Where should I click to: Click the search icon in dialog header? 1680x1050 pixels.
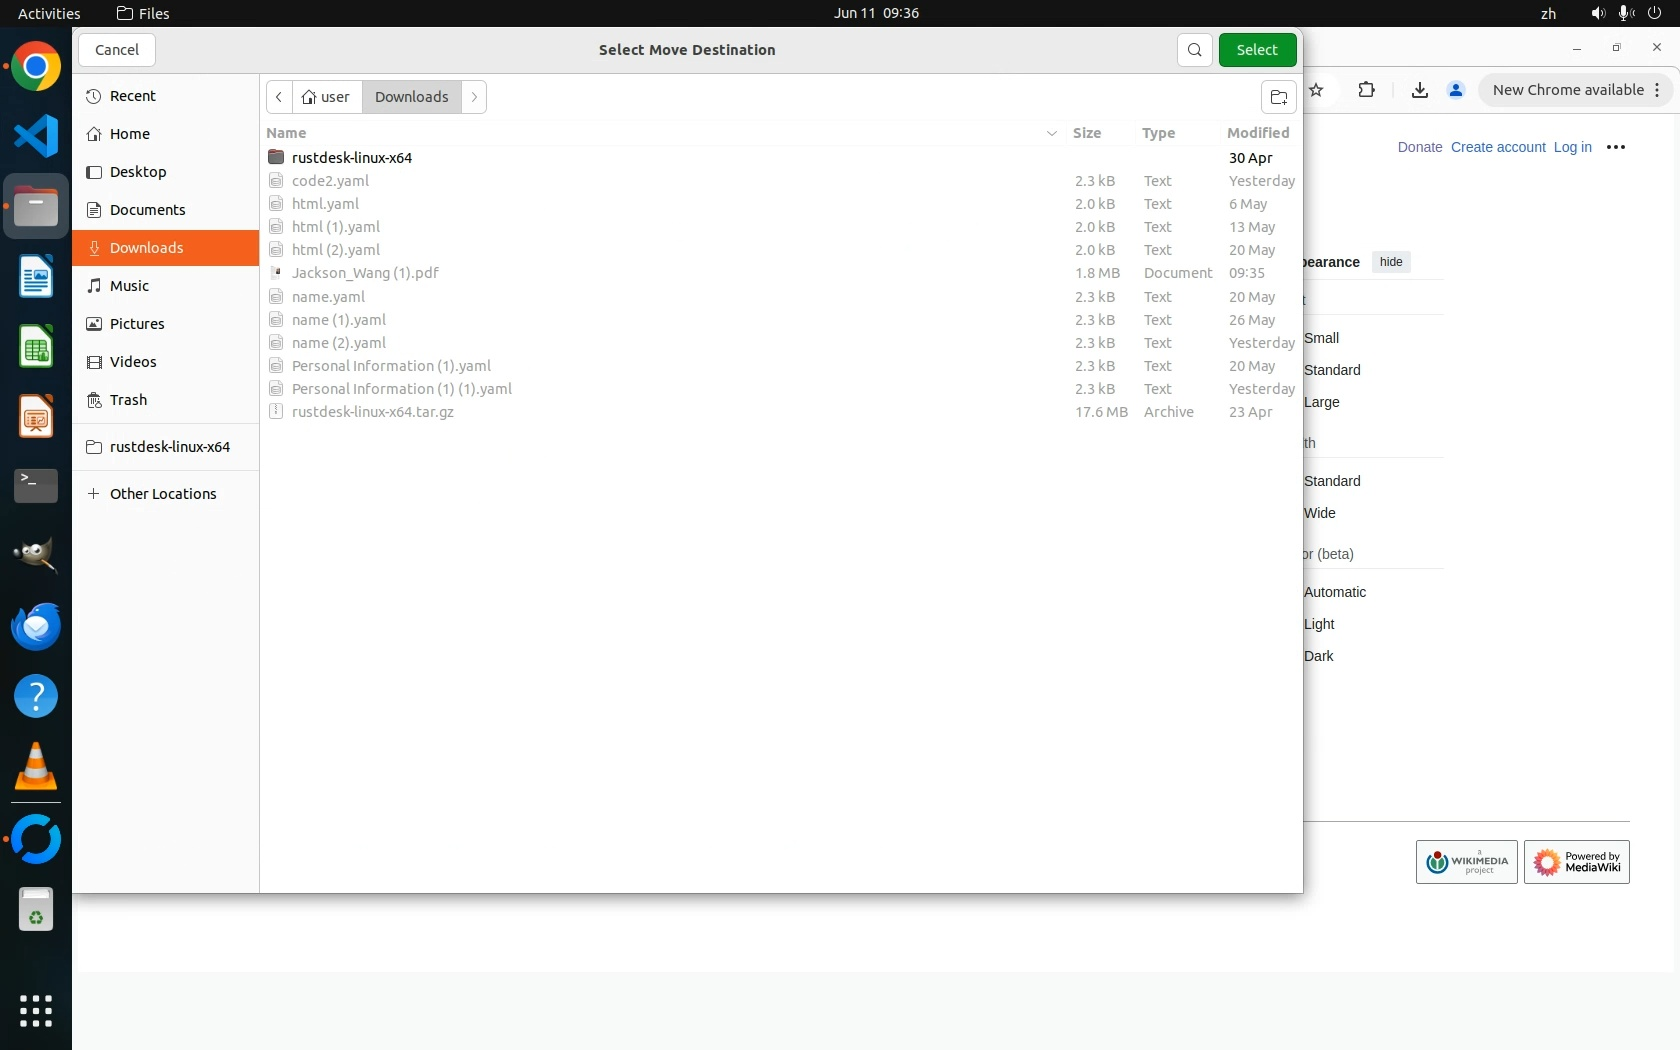(1194, 50)
